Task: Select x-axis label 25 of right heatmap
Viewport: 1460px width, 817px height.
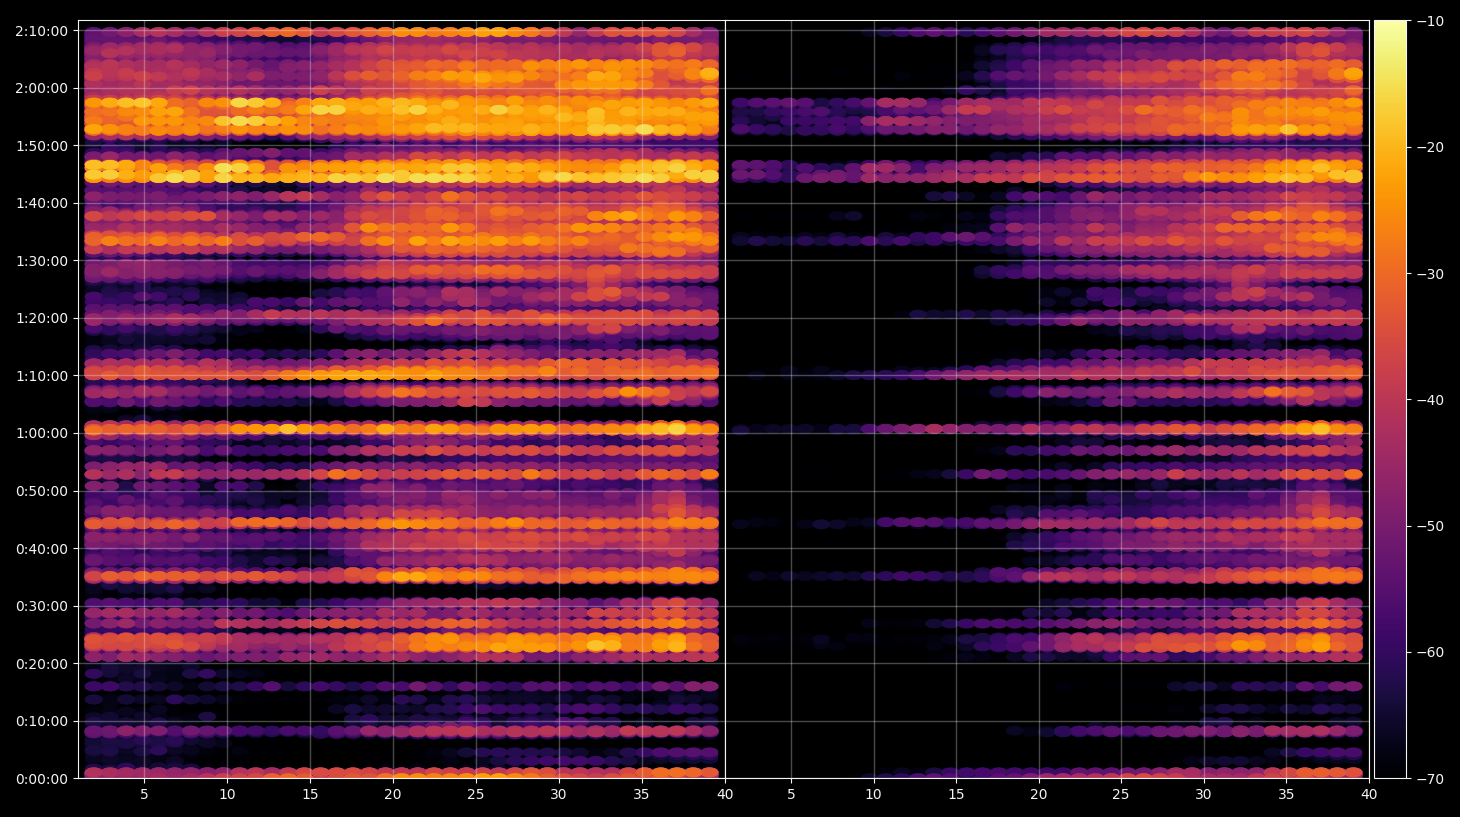Action: pyautogui.click(x=1121, y=795)
